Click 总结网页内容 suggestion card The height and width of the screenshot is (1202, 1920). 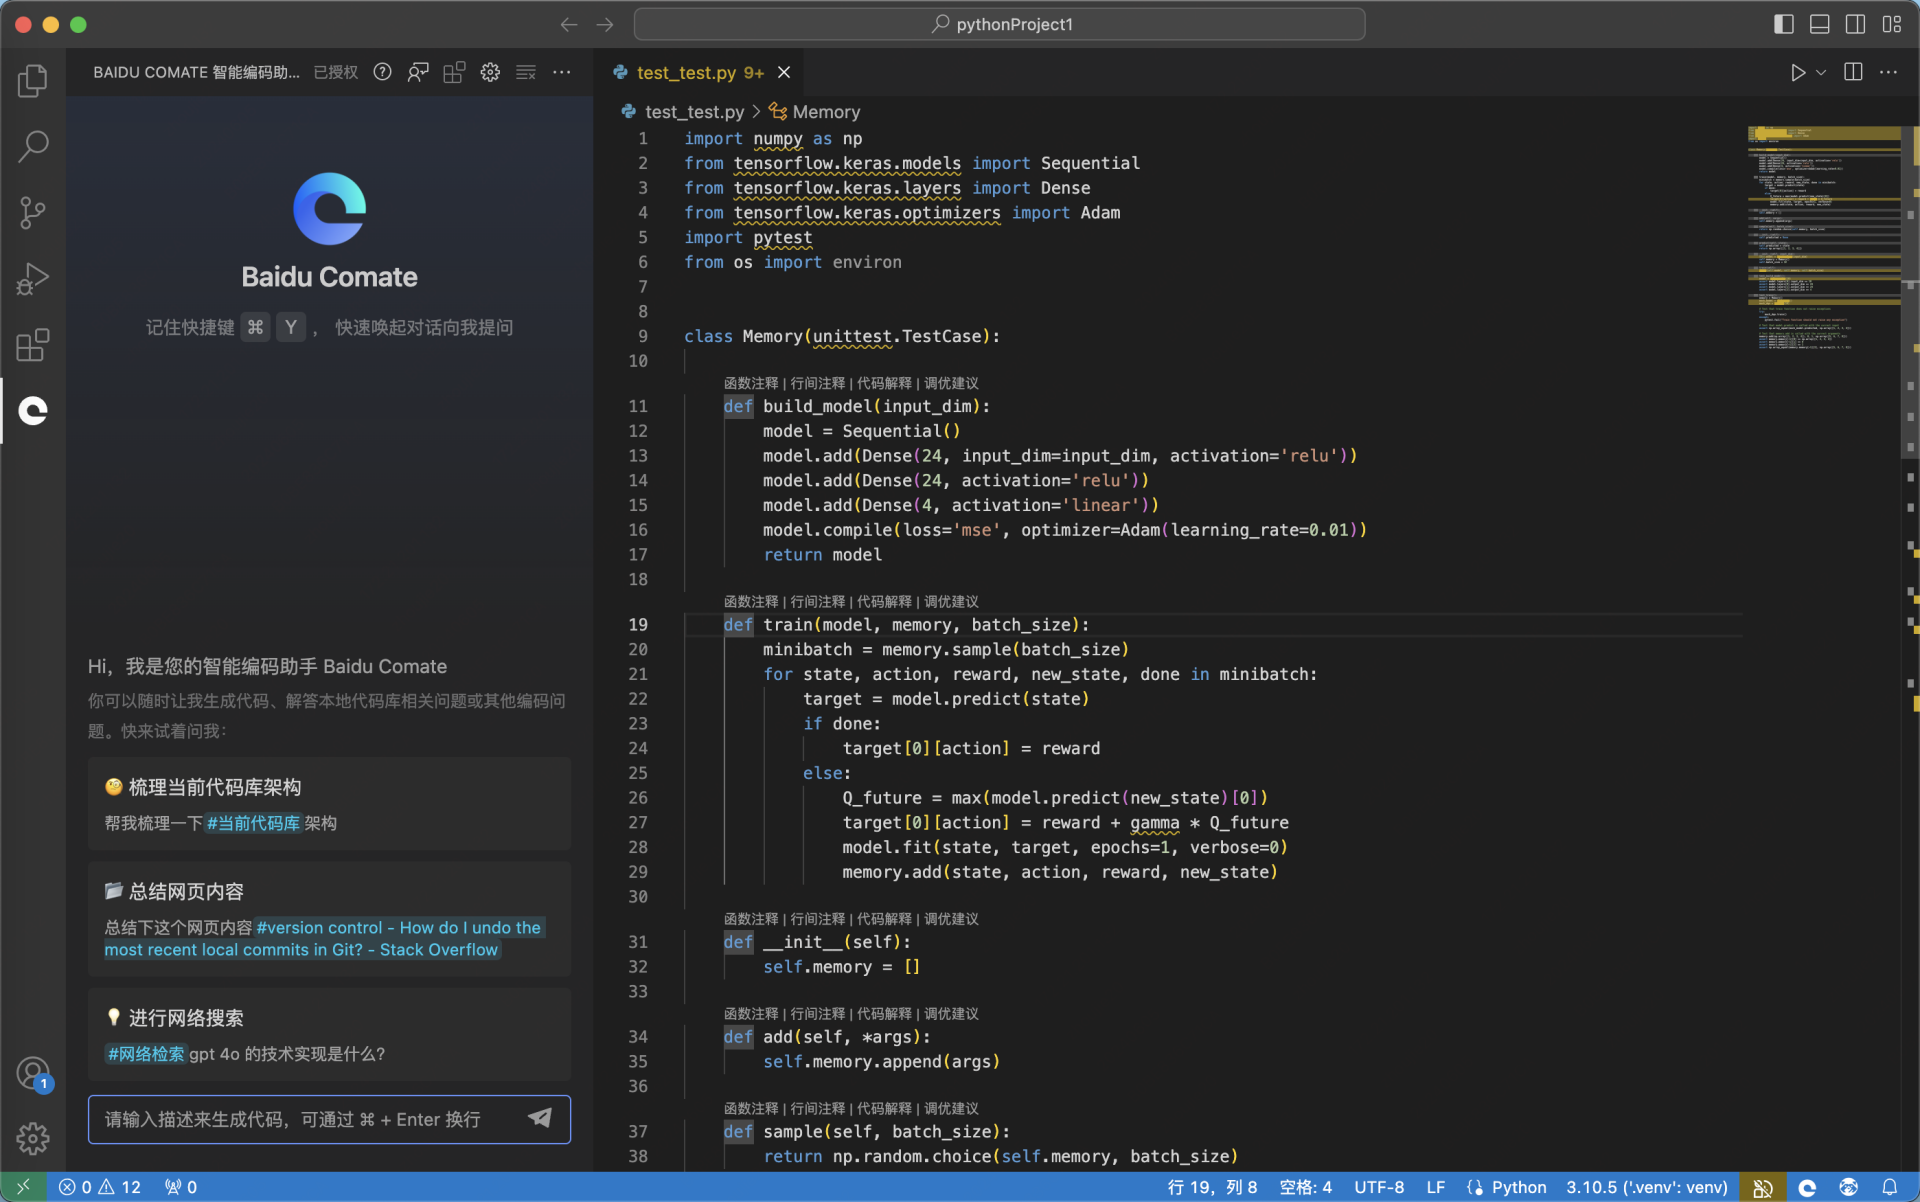tap(329, 919)
